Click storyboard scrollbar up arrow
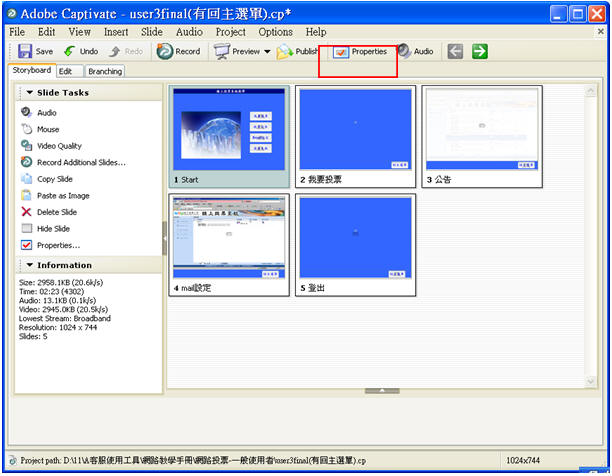The height and width of the screenshot is (476, 612). (x=591, y=91)
